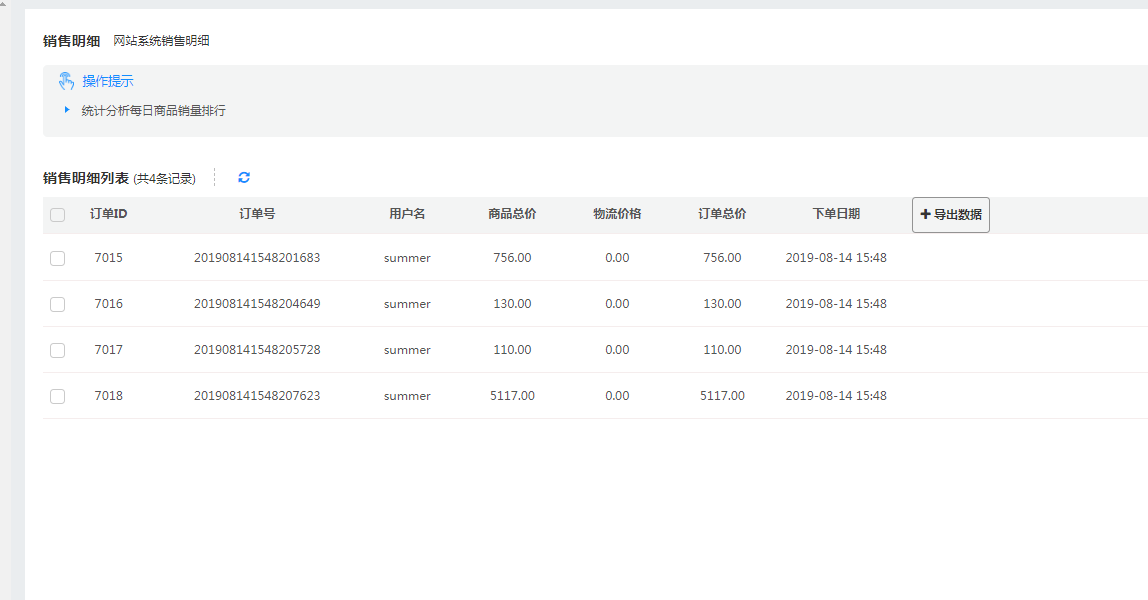The image size is (1148, 600).
Task: Click order number 201908141548201683
Action: [x=257, y=258]
